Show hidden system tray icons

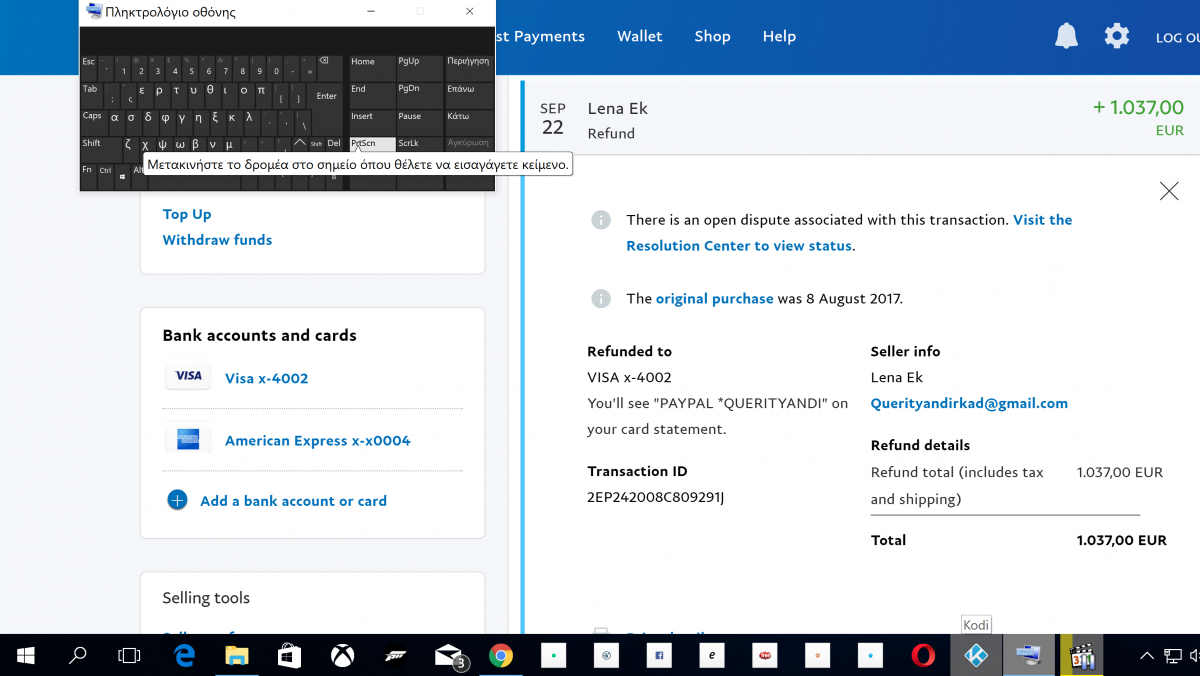coord(1146,655)
